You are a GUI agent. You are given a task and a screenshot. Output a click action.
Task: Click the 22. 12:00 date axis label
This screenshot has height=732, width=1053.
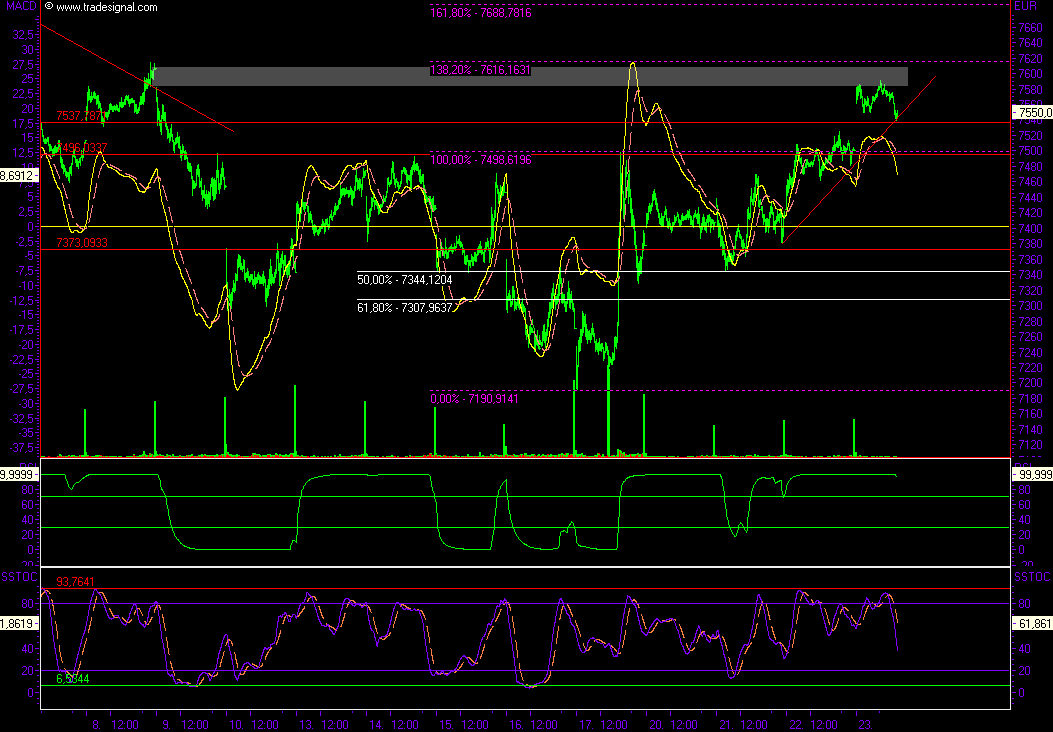click(814, 725)
